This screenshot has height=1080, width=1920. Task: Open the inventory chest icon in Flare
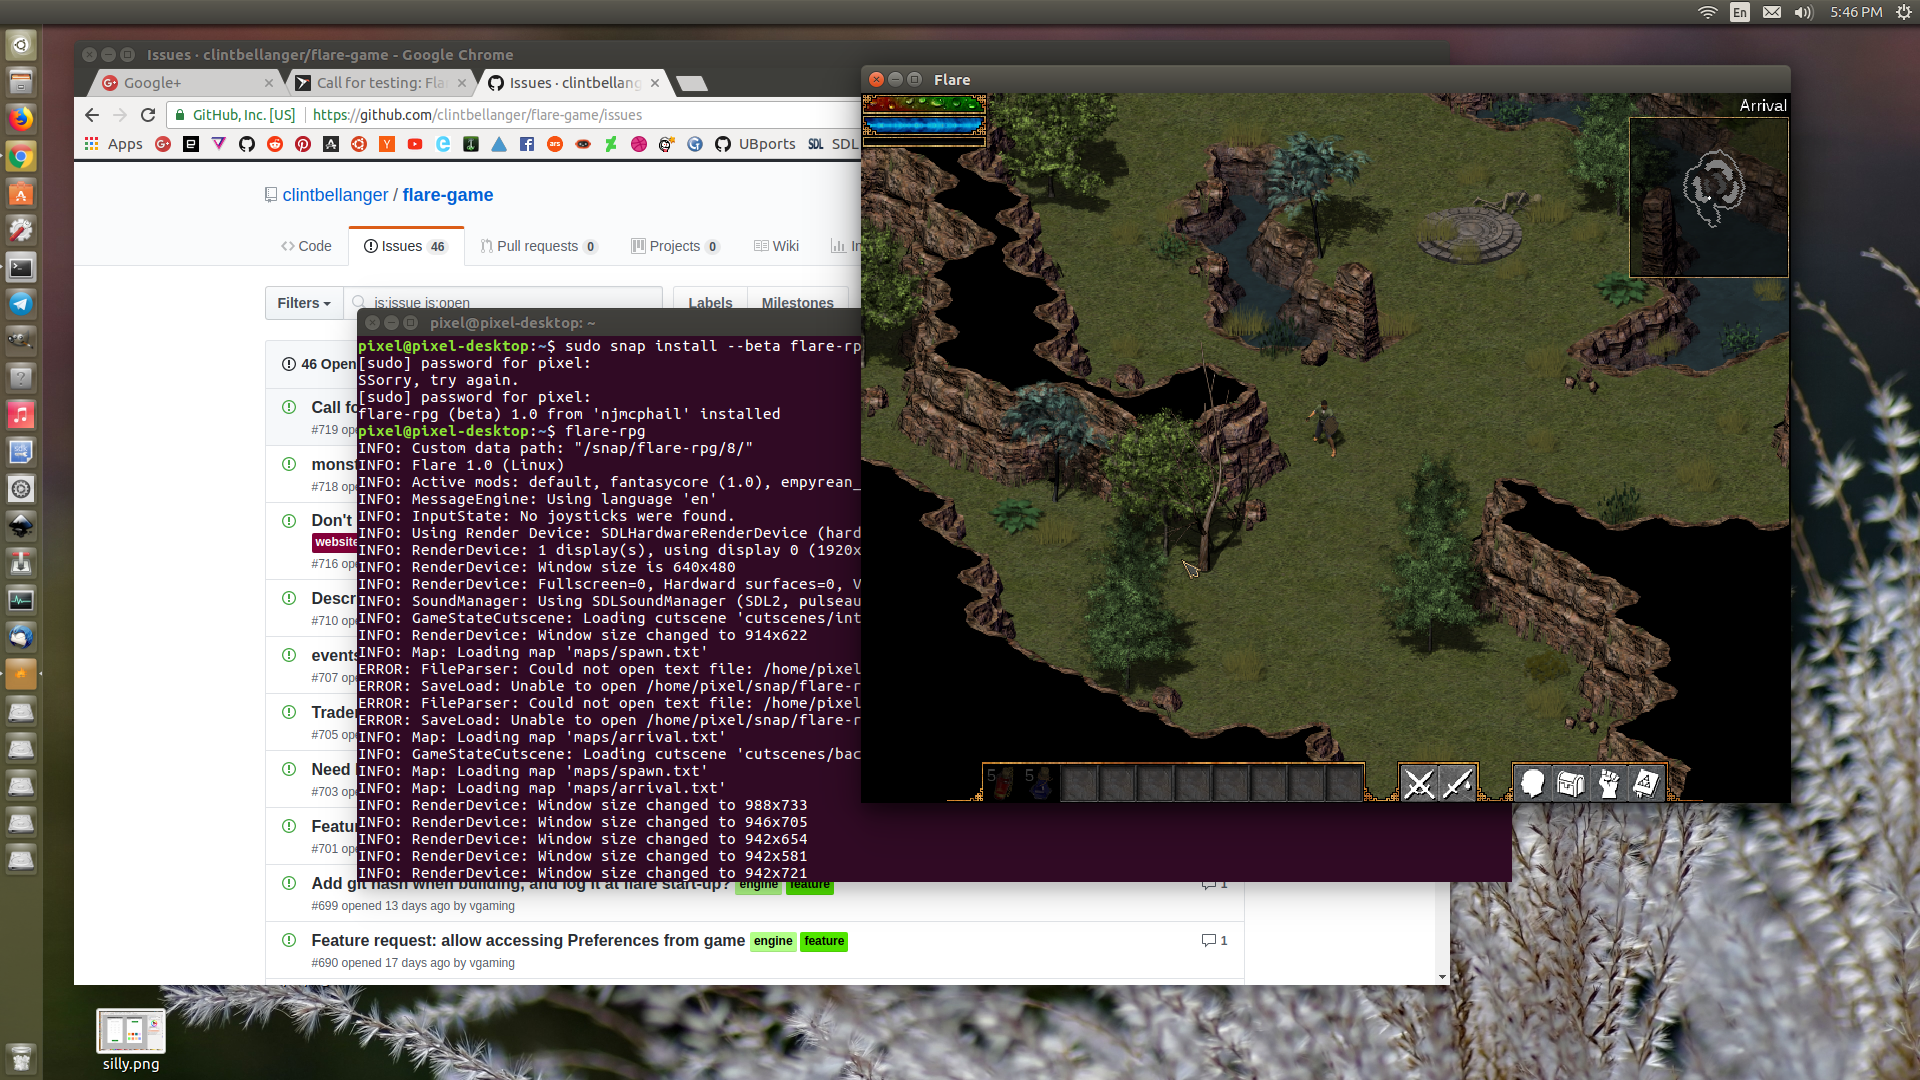coord(1569,783)
